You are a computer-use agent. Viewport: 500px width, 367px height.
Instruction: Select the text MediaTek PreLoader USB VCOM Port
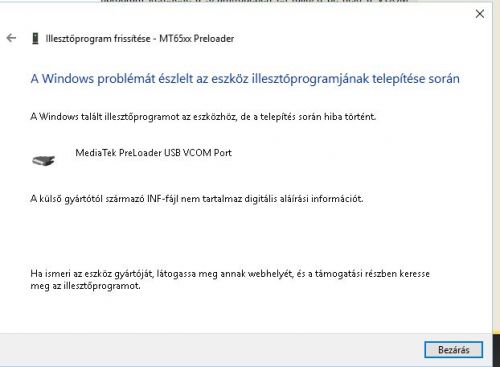click(x=153, y=153)
